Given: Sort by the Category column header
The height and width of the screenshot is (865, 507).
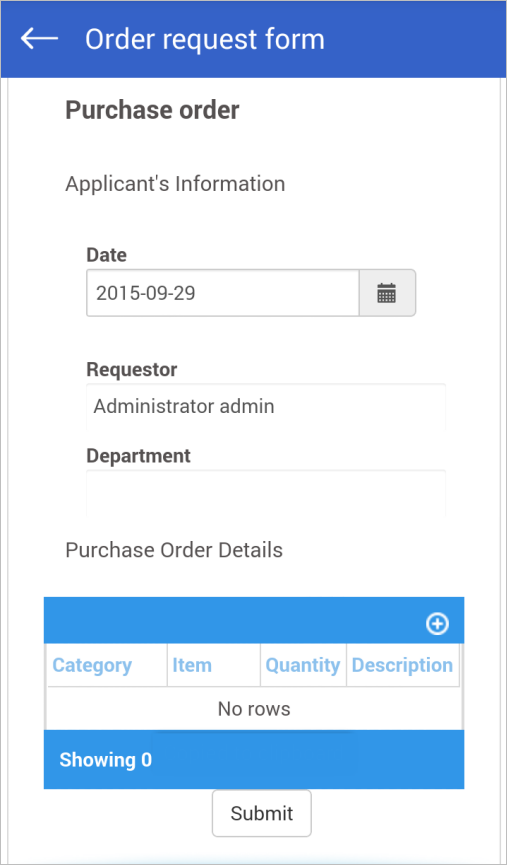Looking at the screenshot, I should (92, 665).
